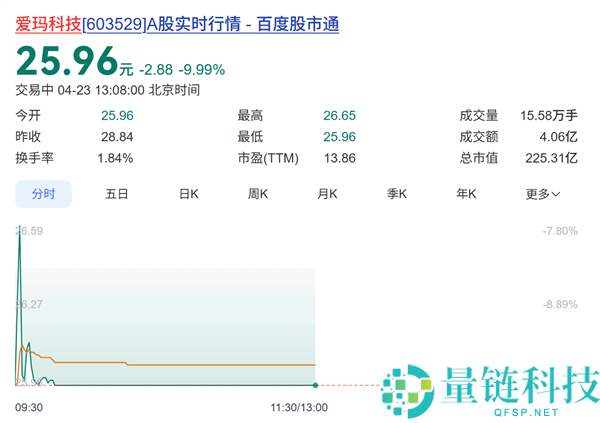Select the 分时 chart tab
Image resolution: width=600 pixels, height=423 pixels.
point(44,194)
